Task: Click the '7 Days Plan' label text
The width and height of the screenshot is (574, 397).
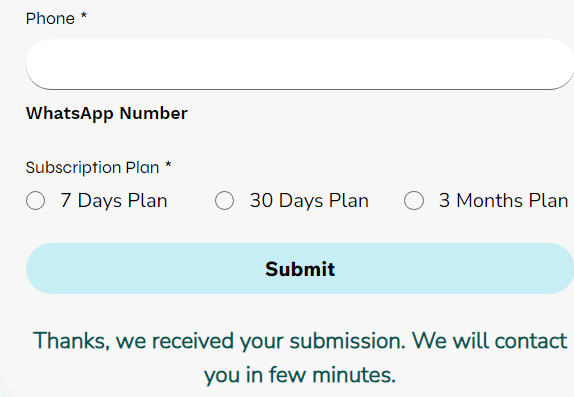Action: tap(114, 201)
